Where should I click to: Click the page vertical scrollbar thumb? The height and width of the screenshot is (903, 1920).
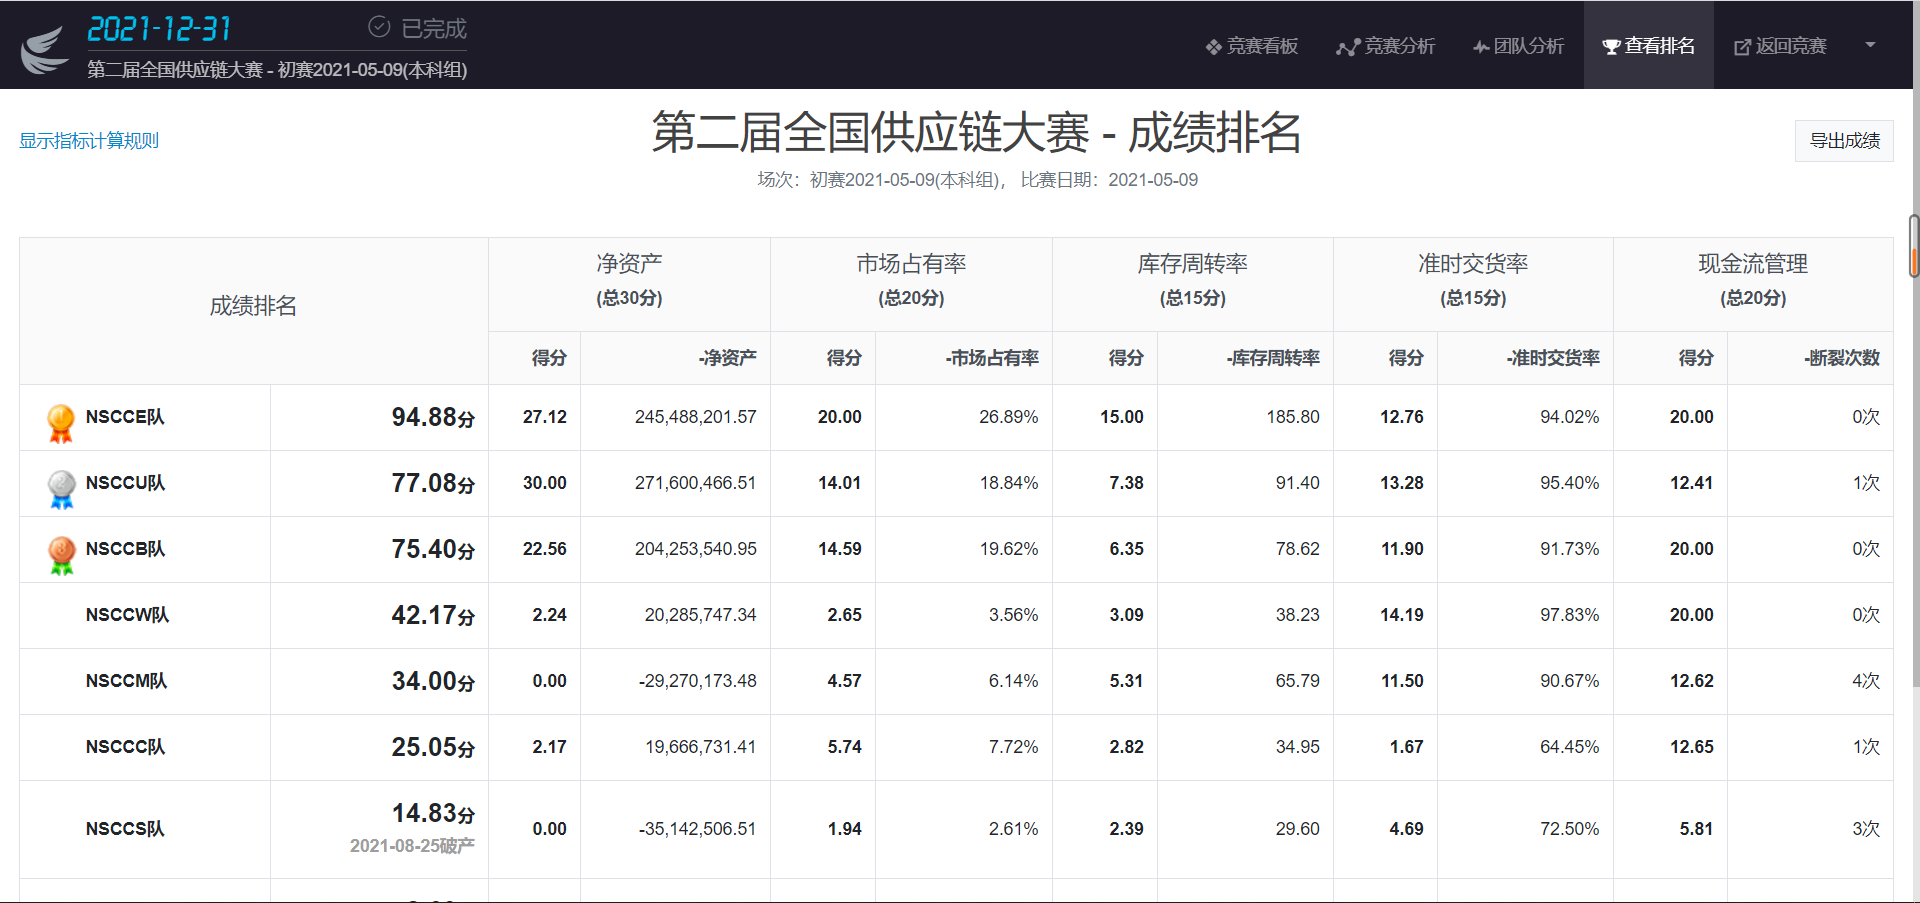tap(1914, 245)
